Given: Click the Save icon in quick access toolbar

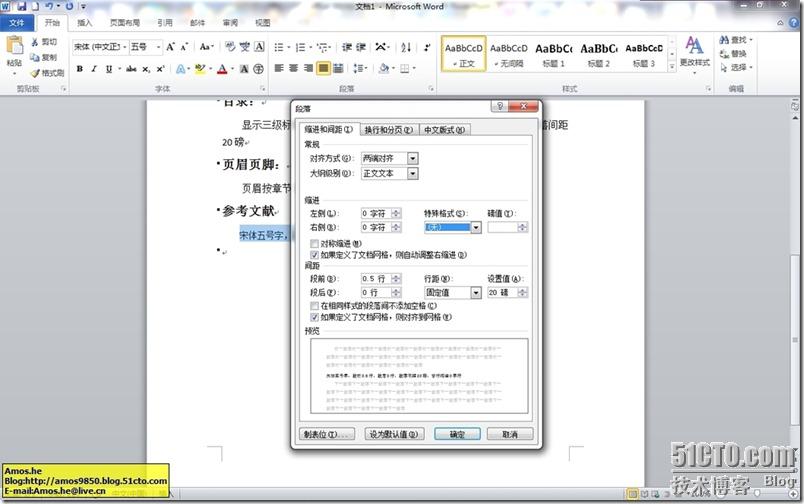Looking at the screenshot, I should coord(22,6).
